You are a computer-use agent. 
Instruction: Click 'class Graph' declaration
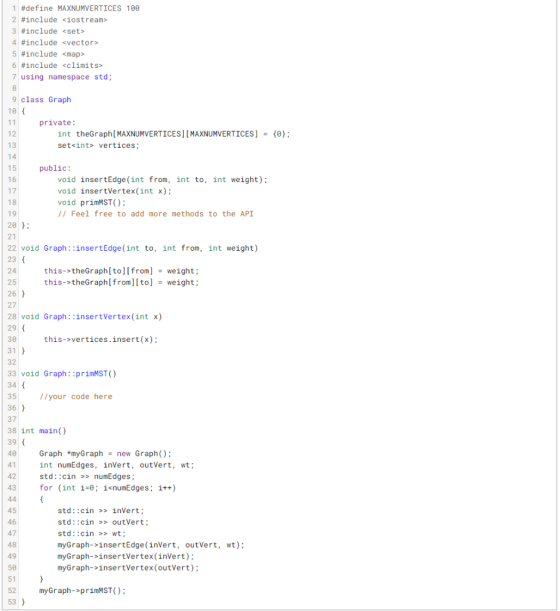pyautogui.click(x=46, y=100)
